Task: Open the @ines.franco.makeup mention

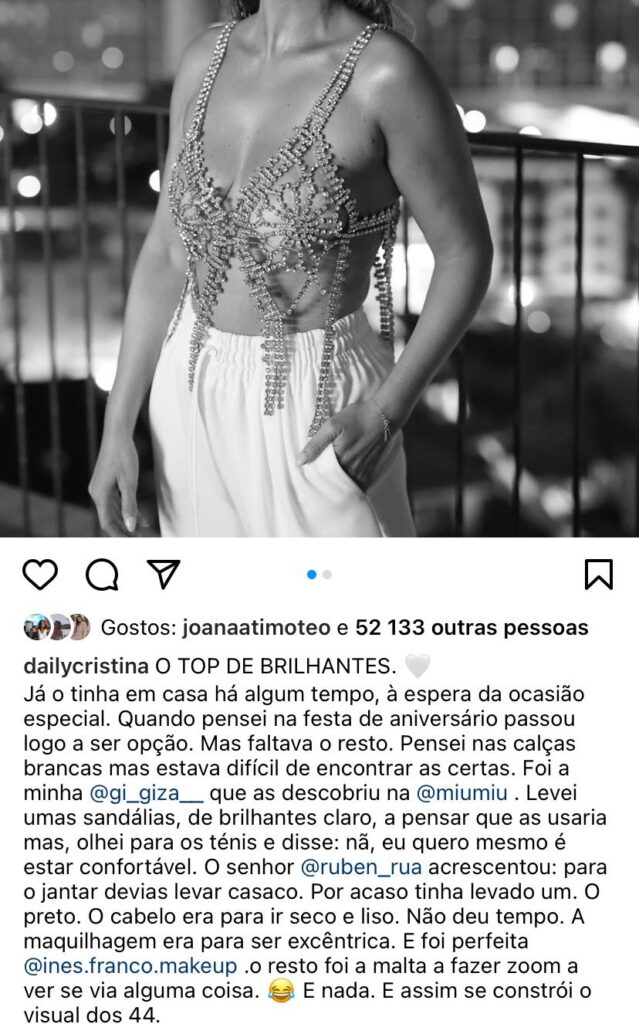Action: [x=130, y=966]
